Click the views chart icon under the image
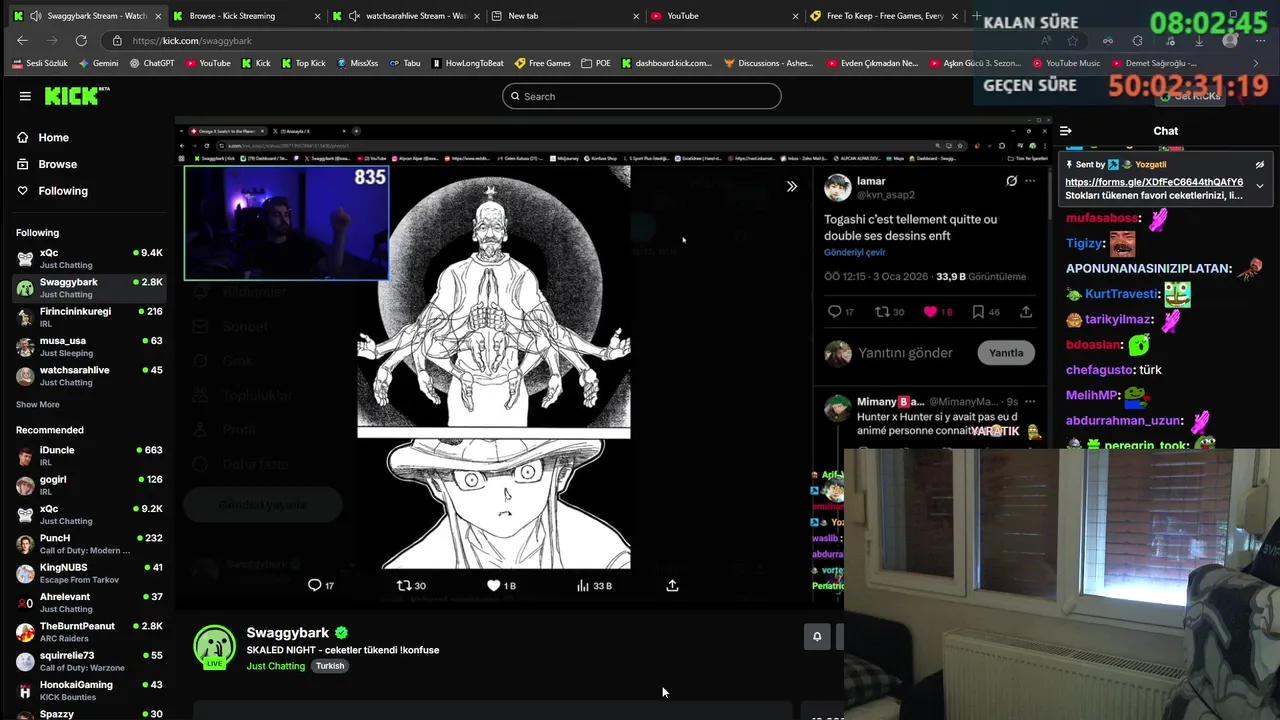The height and width of the screenshot is (720, 1280). 583,585
